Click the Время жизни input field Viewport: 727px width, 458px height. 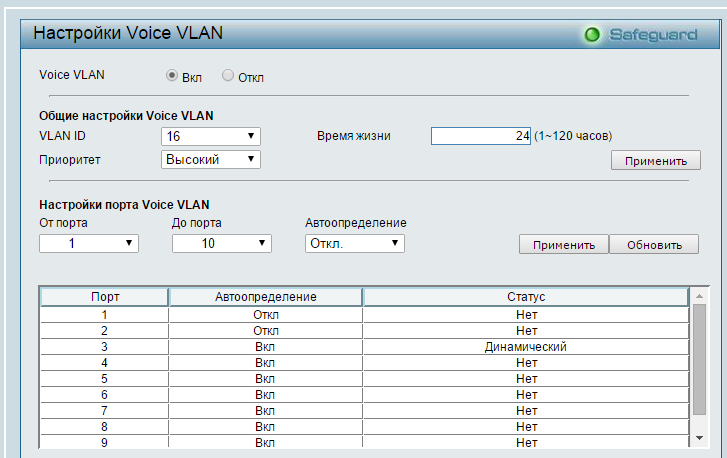pyautogui.click(x=481, y=136)
